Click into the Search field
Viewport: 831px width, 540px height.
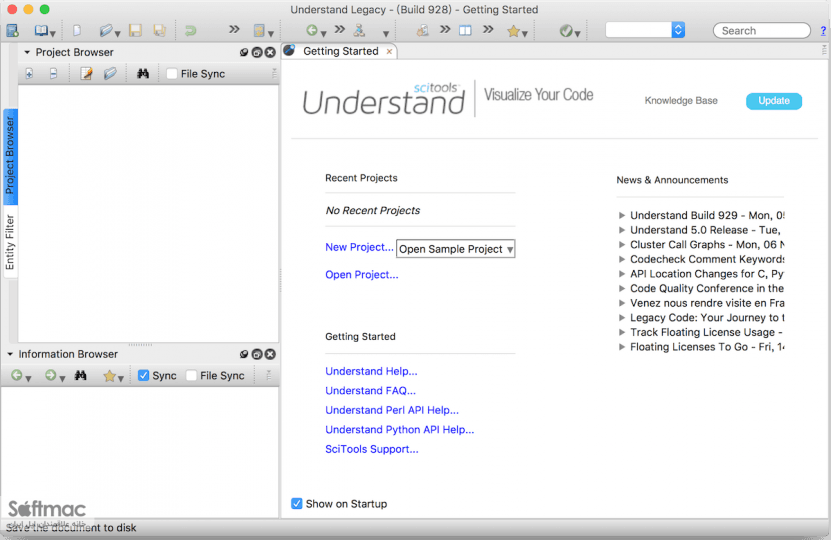[762, 31]
